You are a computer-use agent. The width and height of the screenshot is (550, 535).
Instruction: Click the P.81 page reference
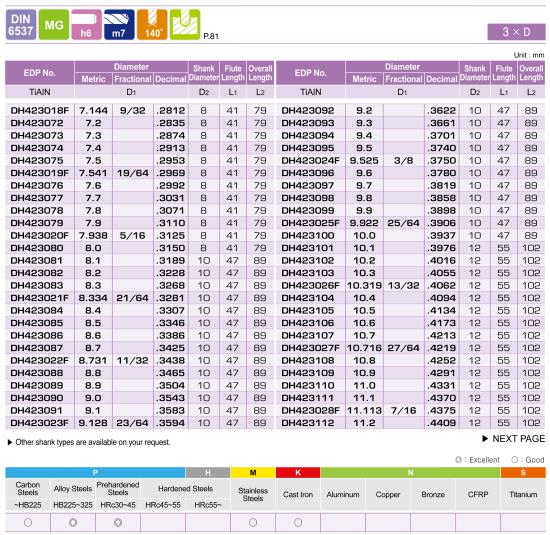tap(211, 36)
